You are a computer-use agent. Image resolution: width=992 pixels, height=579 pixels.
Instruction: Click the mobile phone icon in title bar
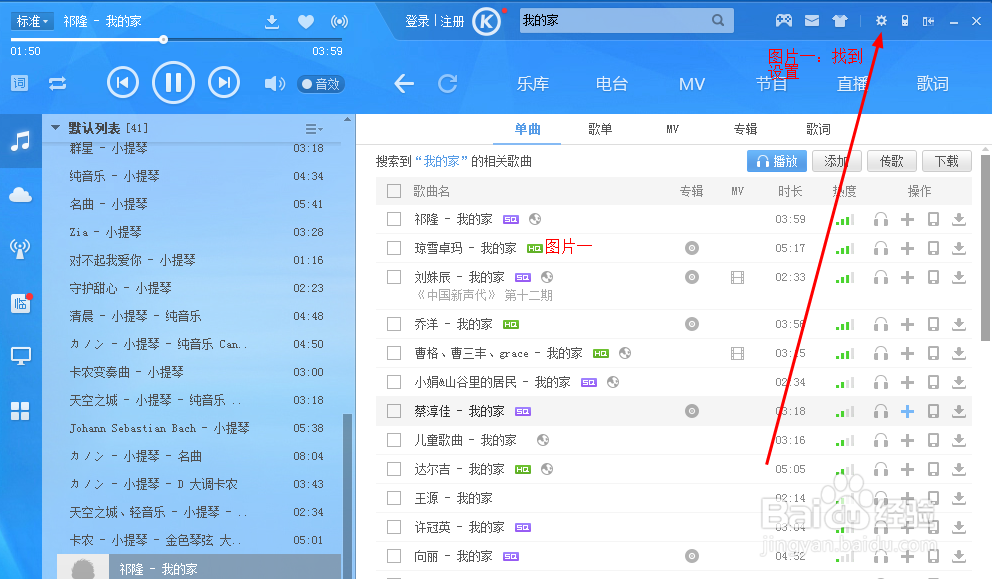coord(905,21)
